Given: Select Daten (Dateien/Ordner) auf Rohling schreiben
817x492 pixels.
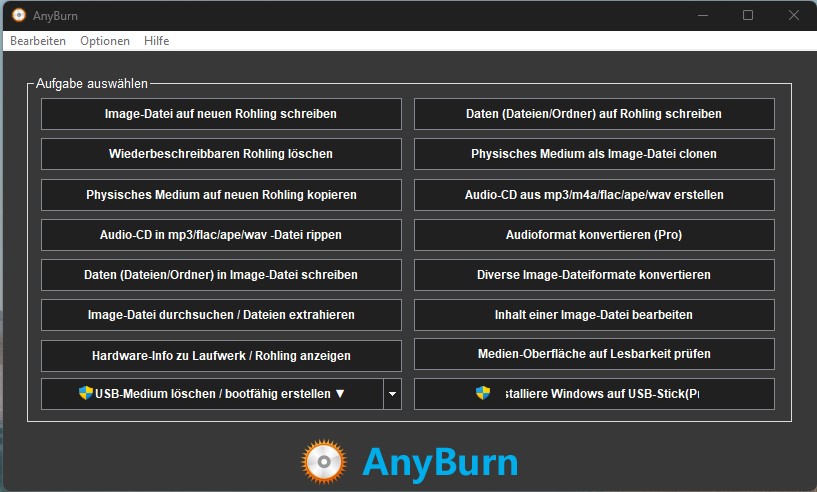Looking at the screenshot, I should tap(594, 114).
